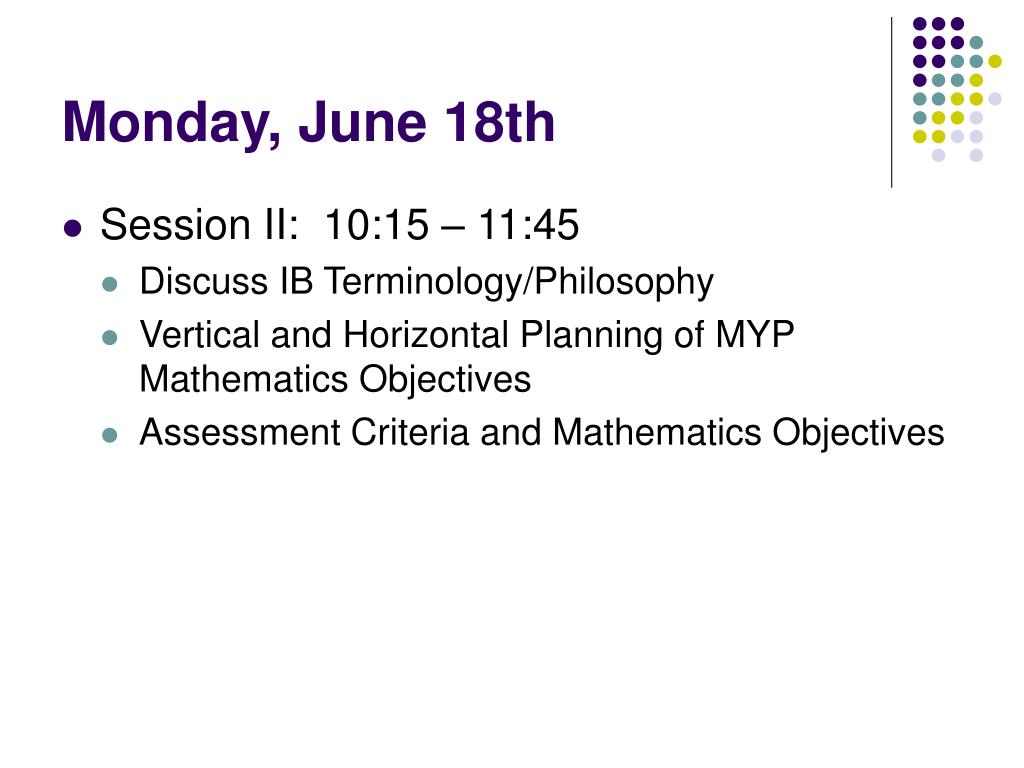Image resolution: width=1024 pixels, height=768 pixels.
Task: Click the word Criteria in last bullet
Action: click(x=410, y=432)
